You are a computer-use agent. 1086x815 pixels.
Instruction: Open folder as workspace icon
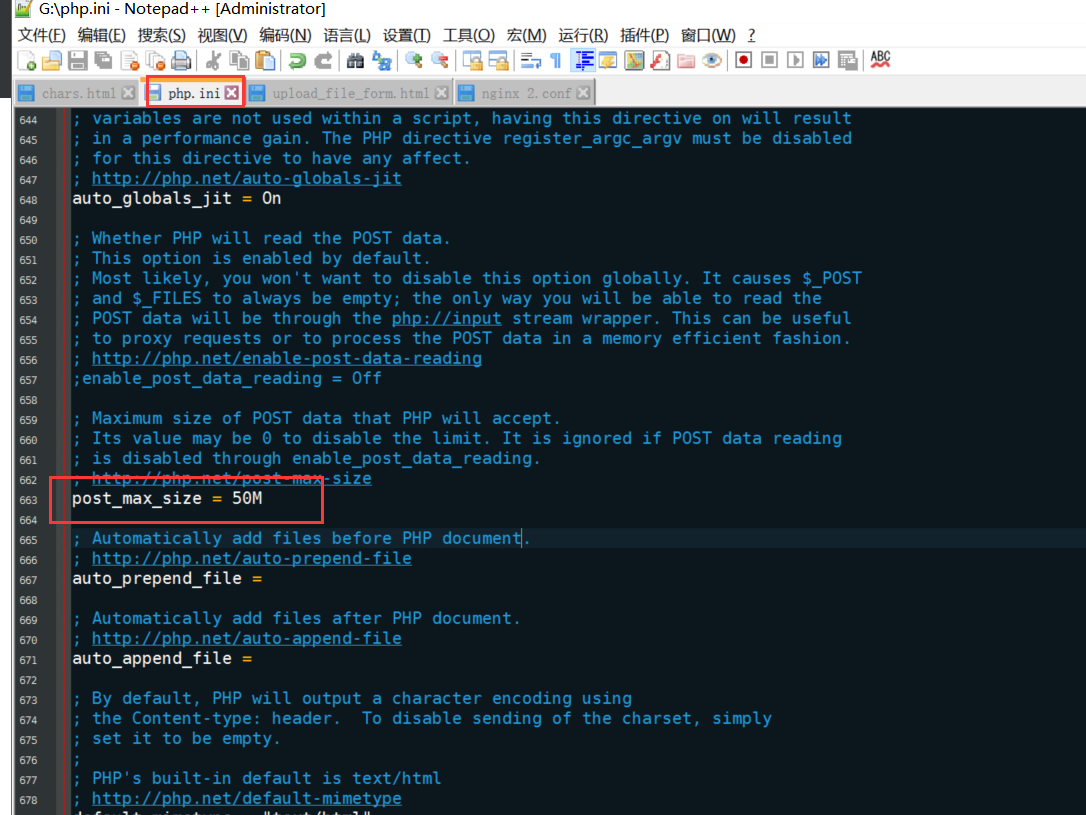[686, 61]
